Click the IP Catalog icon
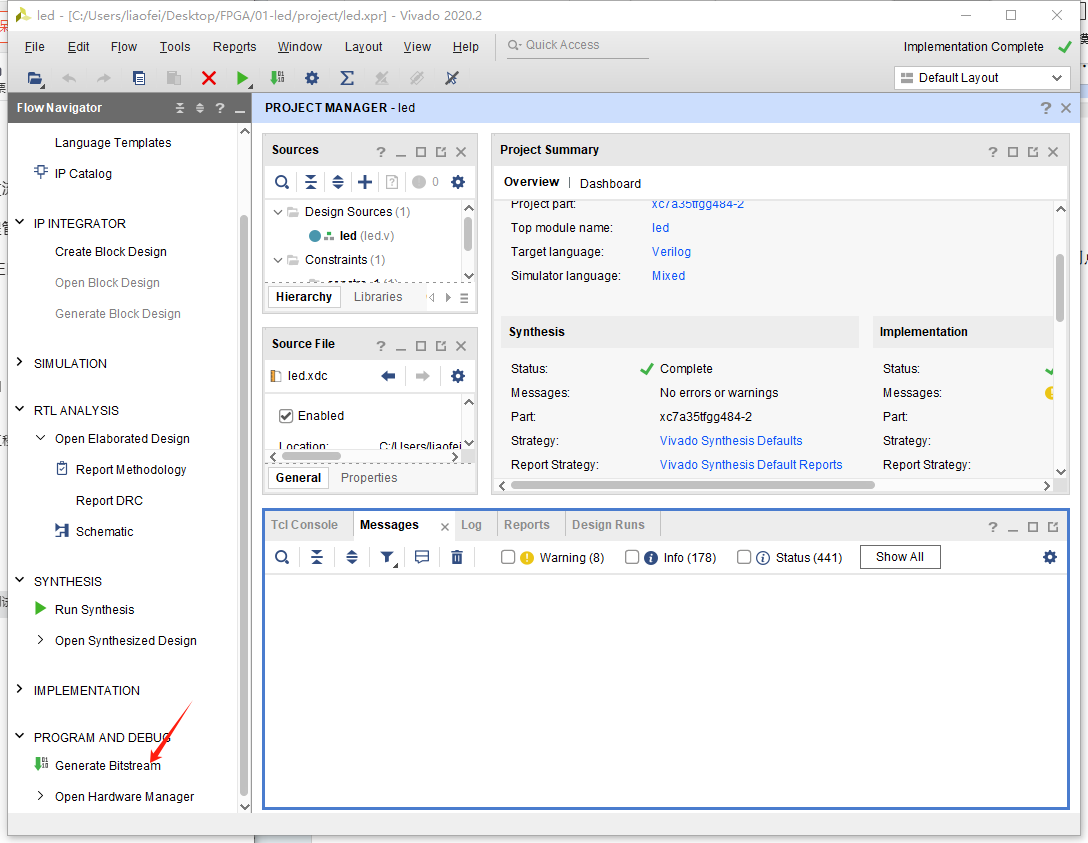 point(41,172)
